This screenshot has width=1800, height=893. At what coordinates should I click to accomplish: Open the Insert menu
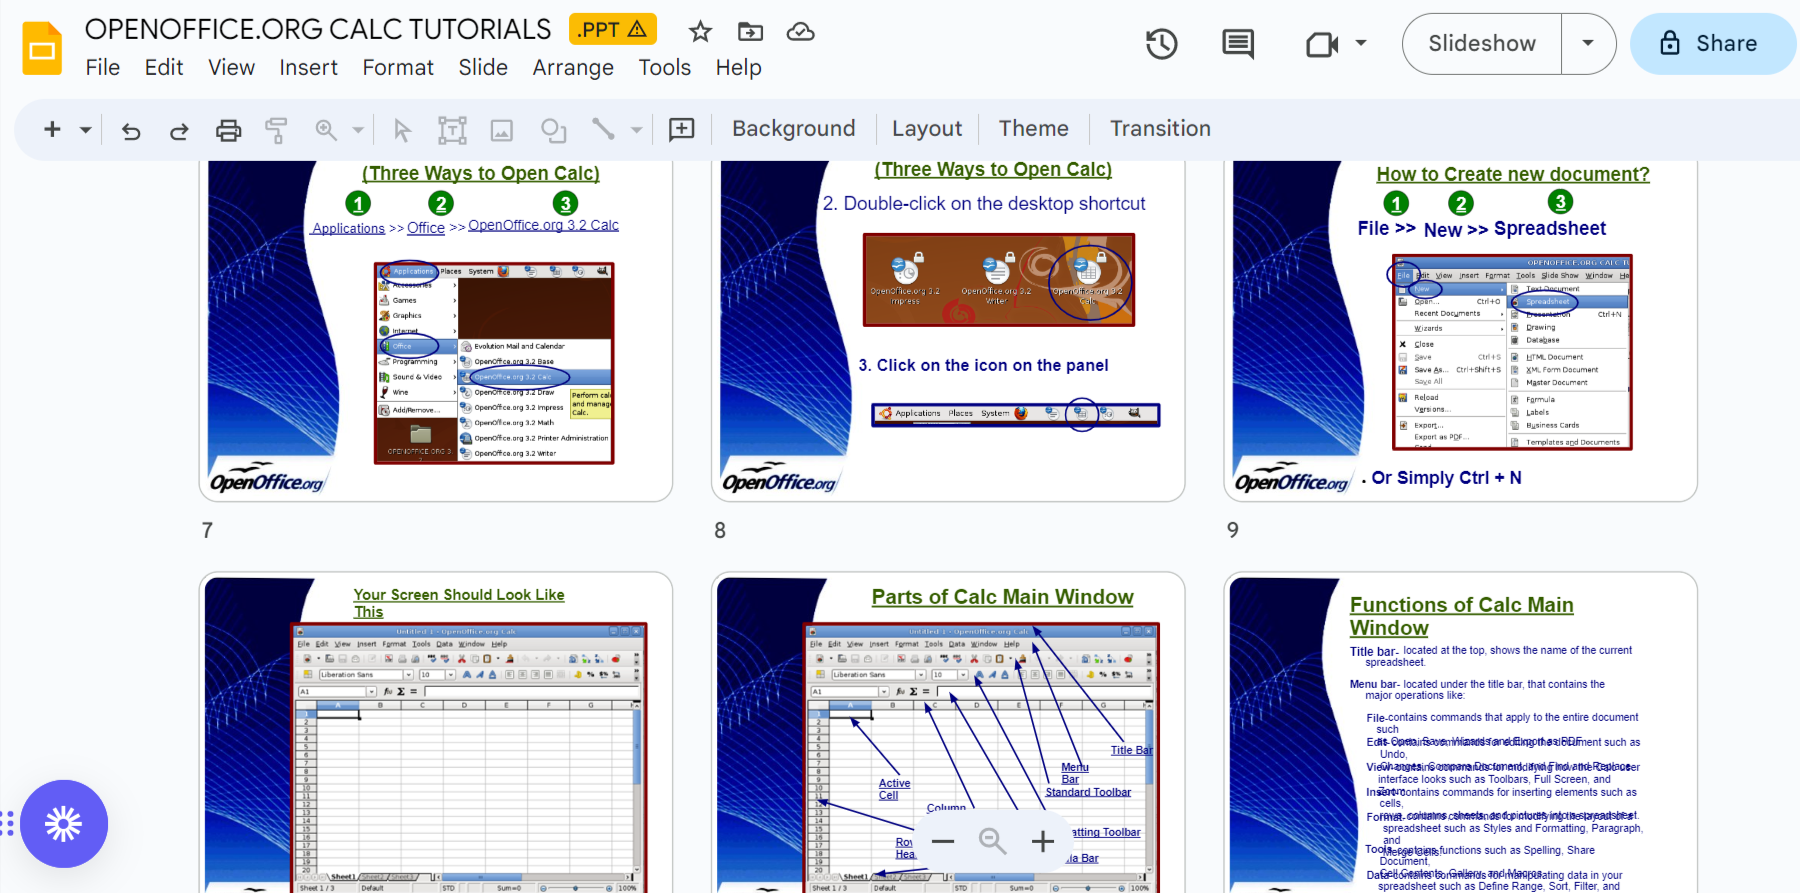click(308, 68)
